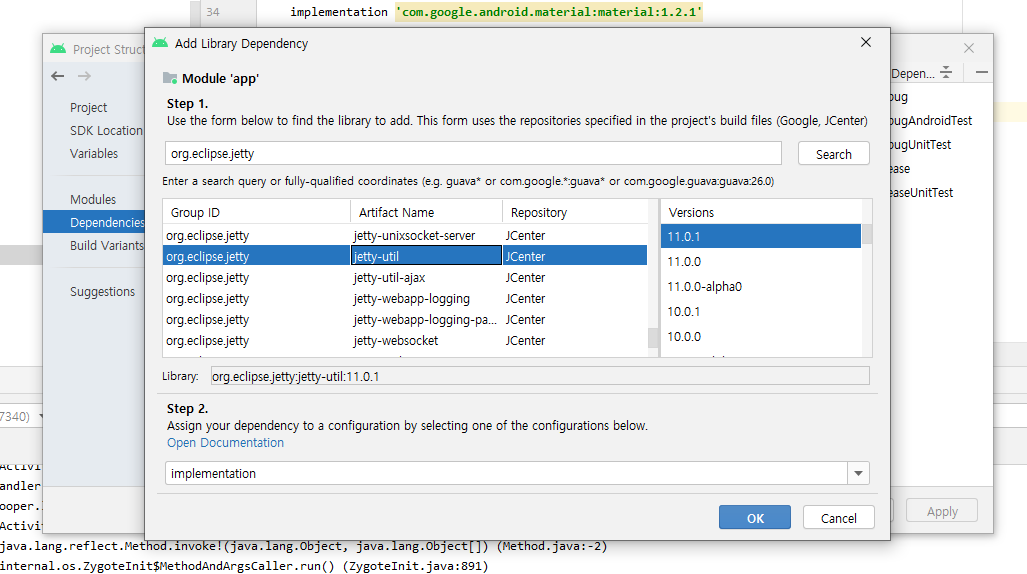
Task: Choose version 10.0.0
Action: coord(761,336)
